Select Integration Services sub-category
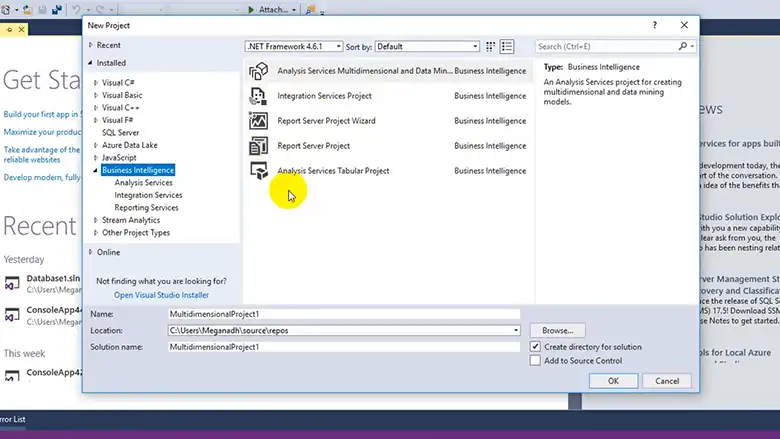The width and height of the screenshot is (780, 439). (148, 195)
